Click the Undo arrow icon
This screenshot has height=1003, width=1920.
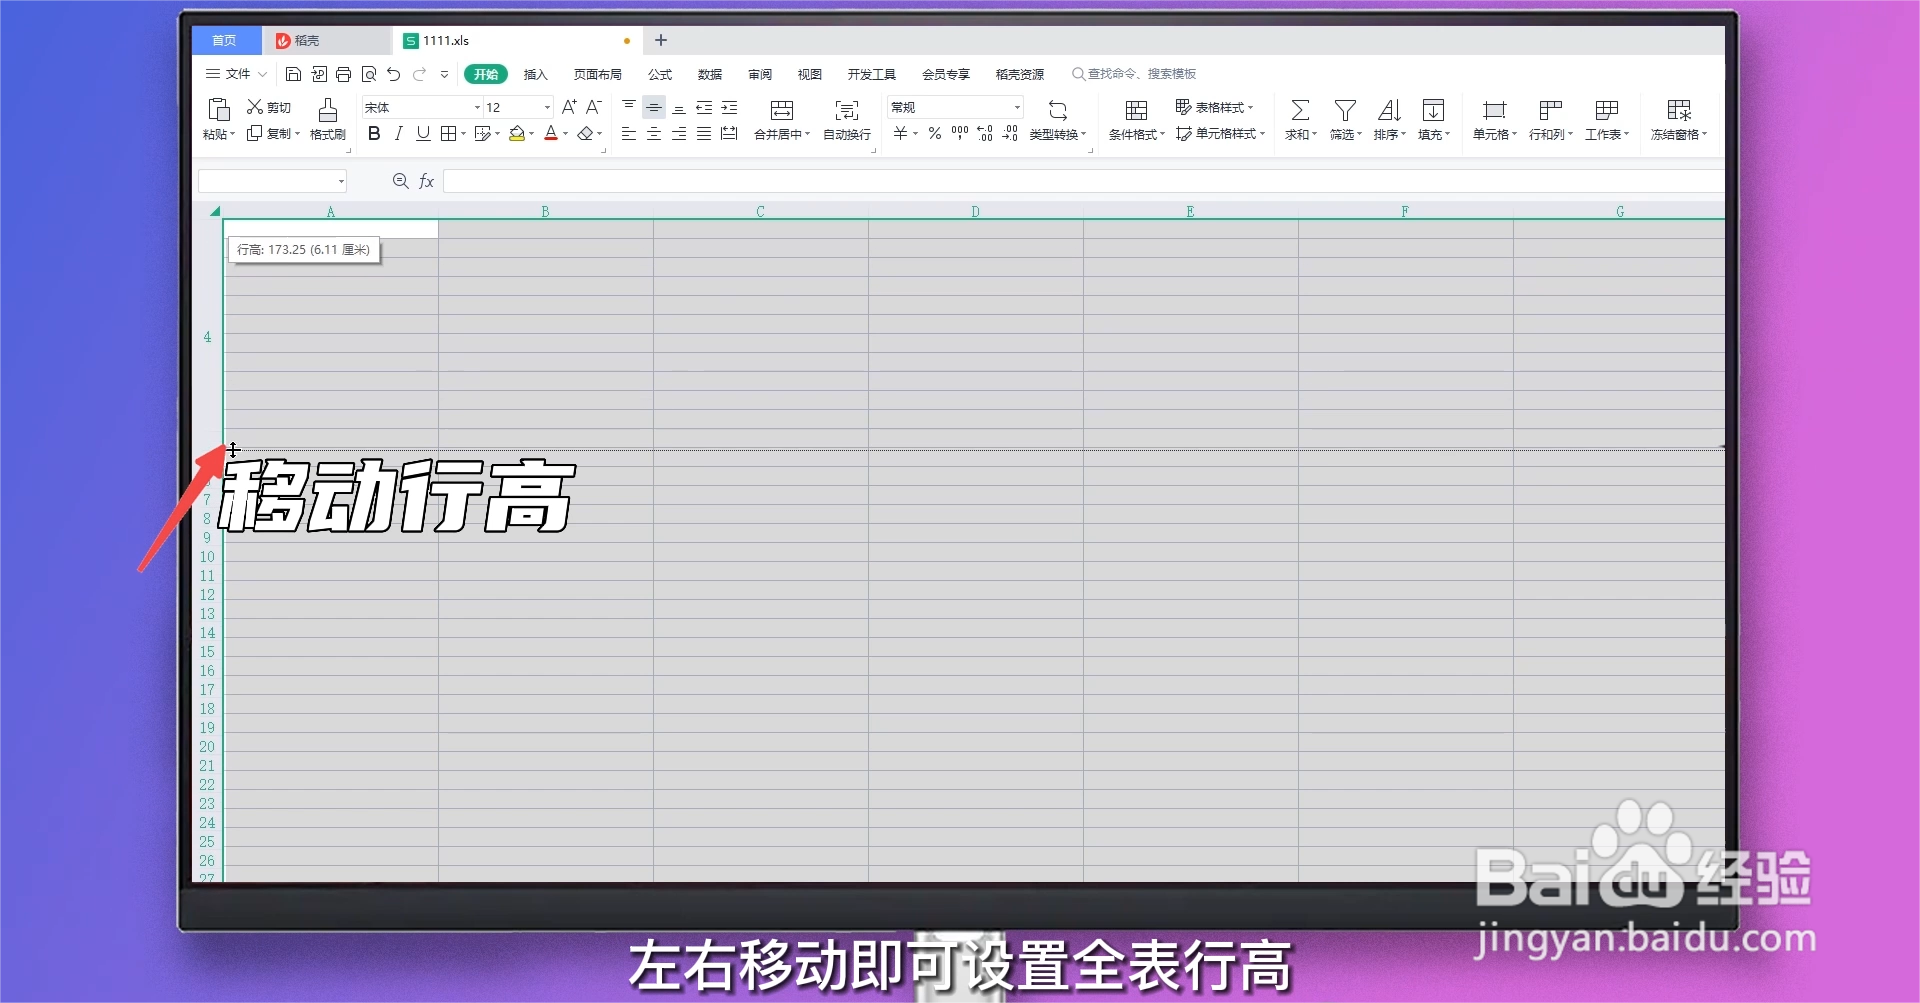pos(393,74)
